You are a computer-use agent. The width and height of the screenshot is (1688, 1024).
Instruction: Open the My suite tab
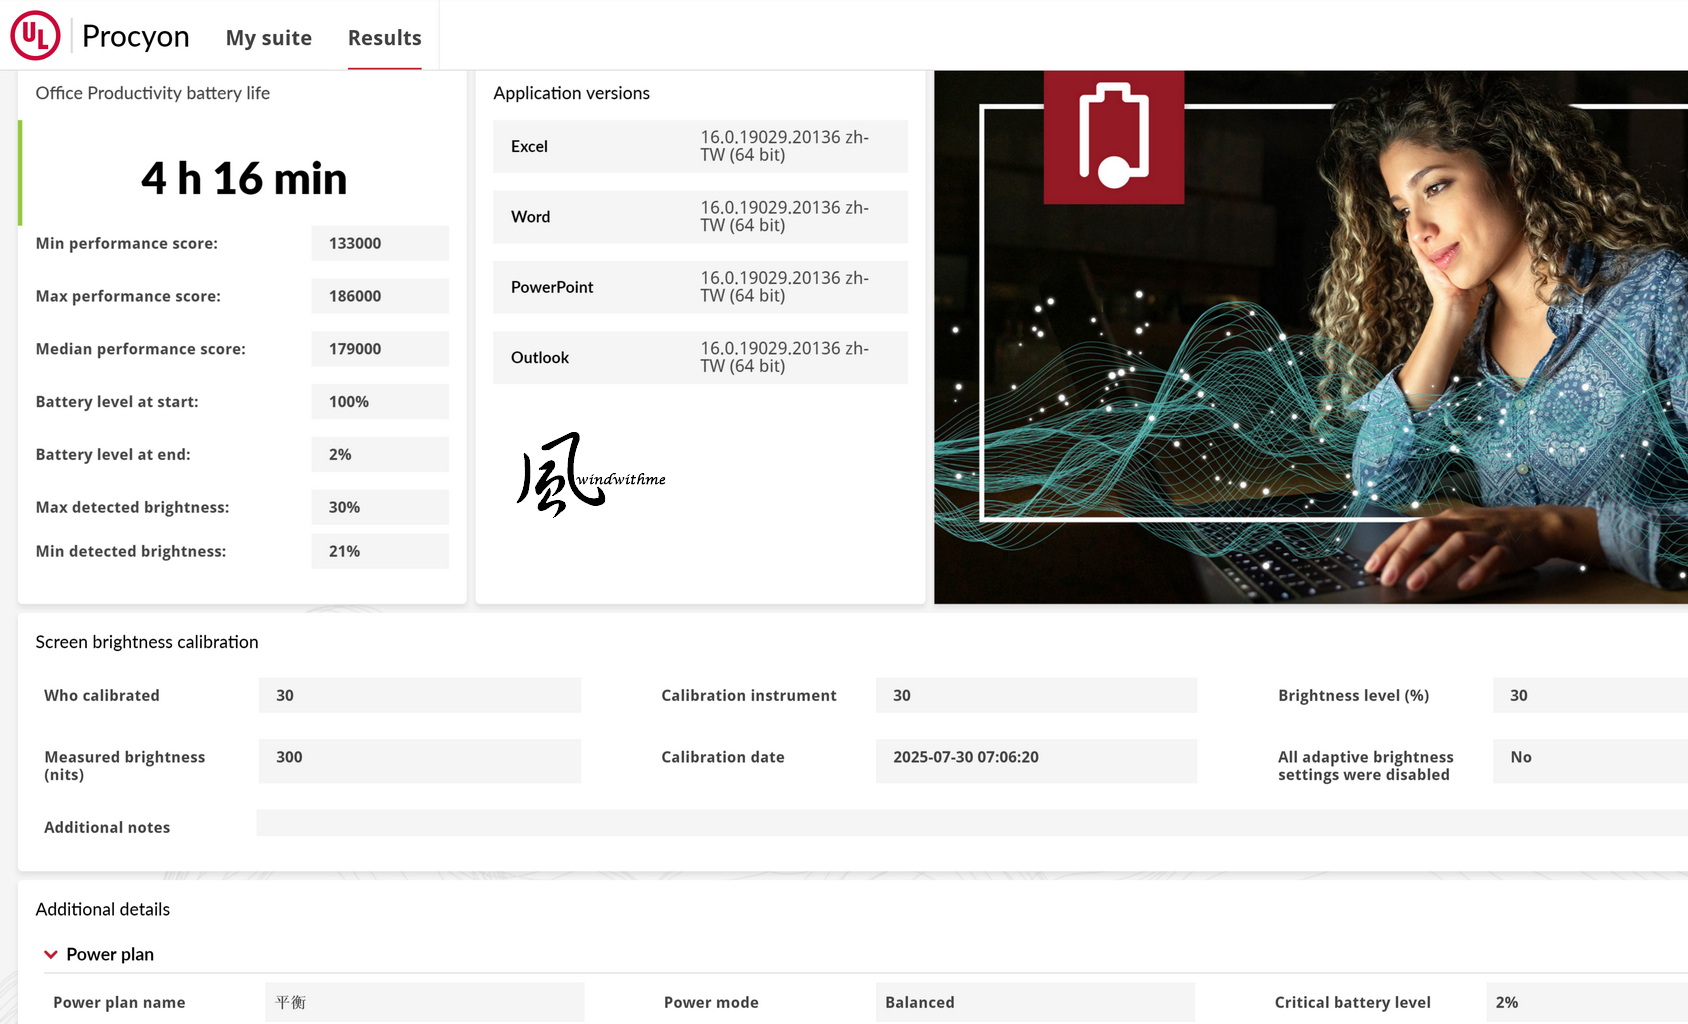pos(269,38)
